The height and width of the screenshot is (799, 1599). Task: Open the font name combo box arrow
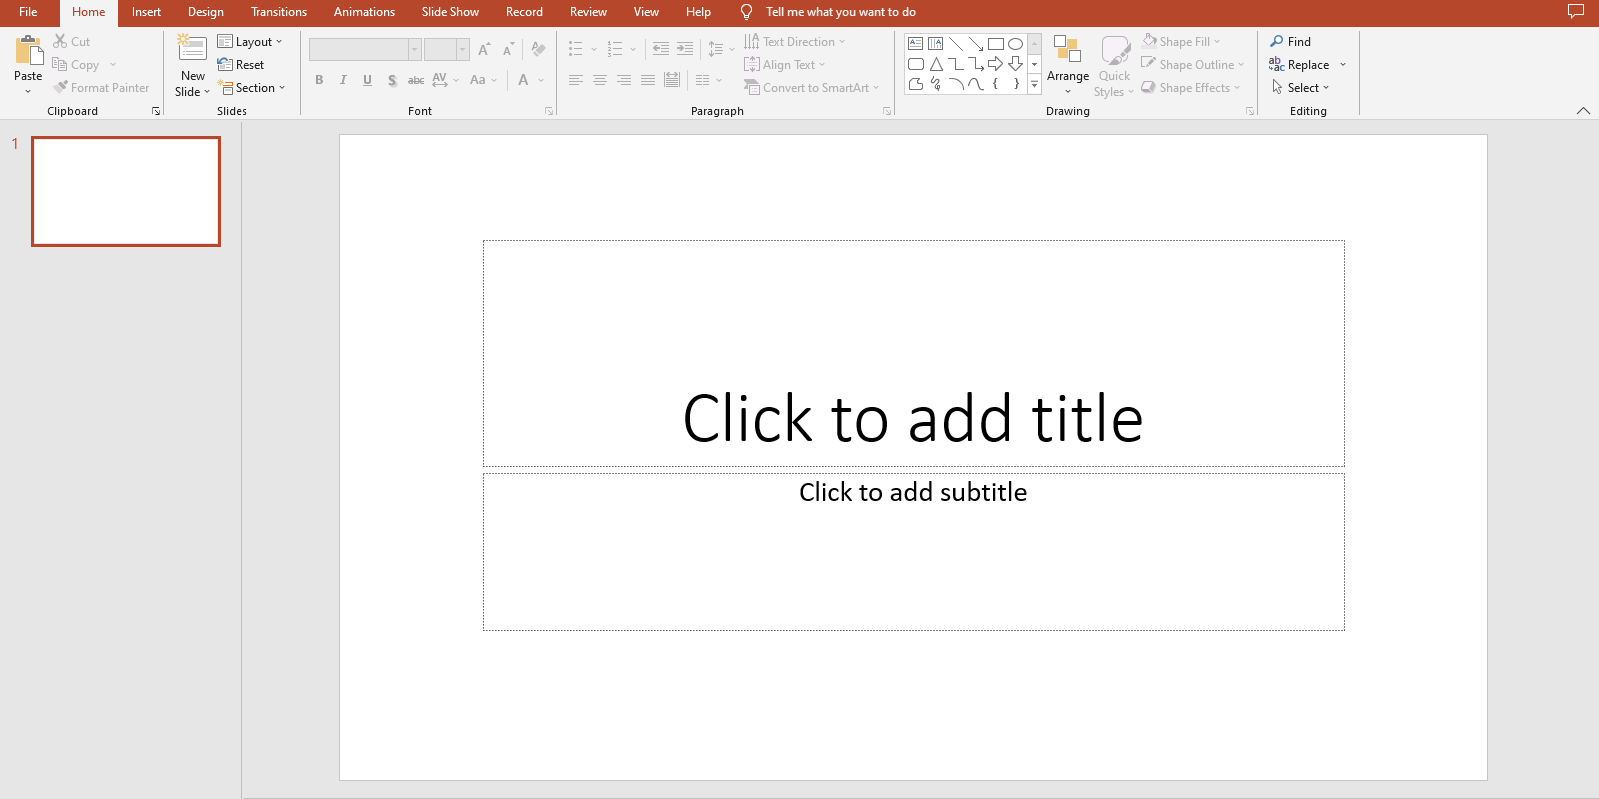[414, 49]
